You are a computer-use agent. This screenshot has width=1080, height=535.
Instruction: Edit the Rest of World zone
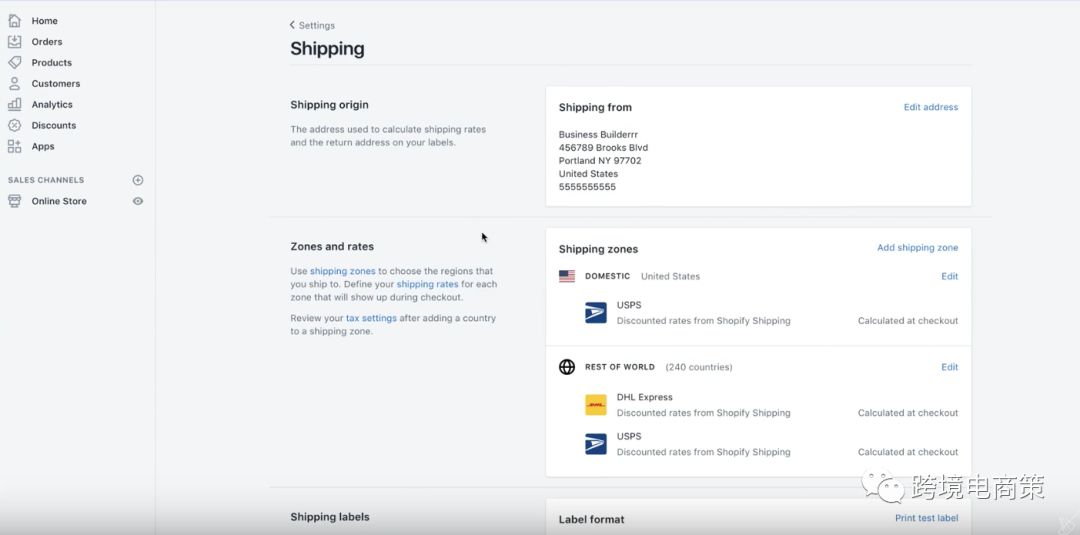click(949, 367)
